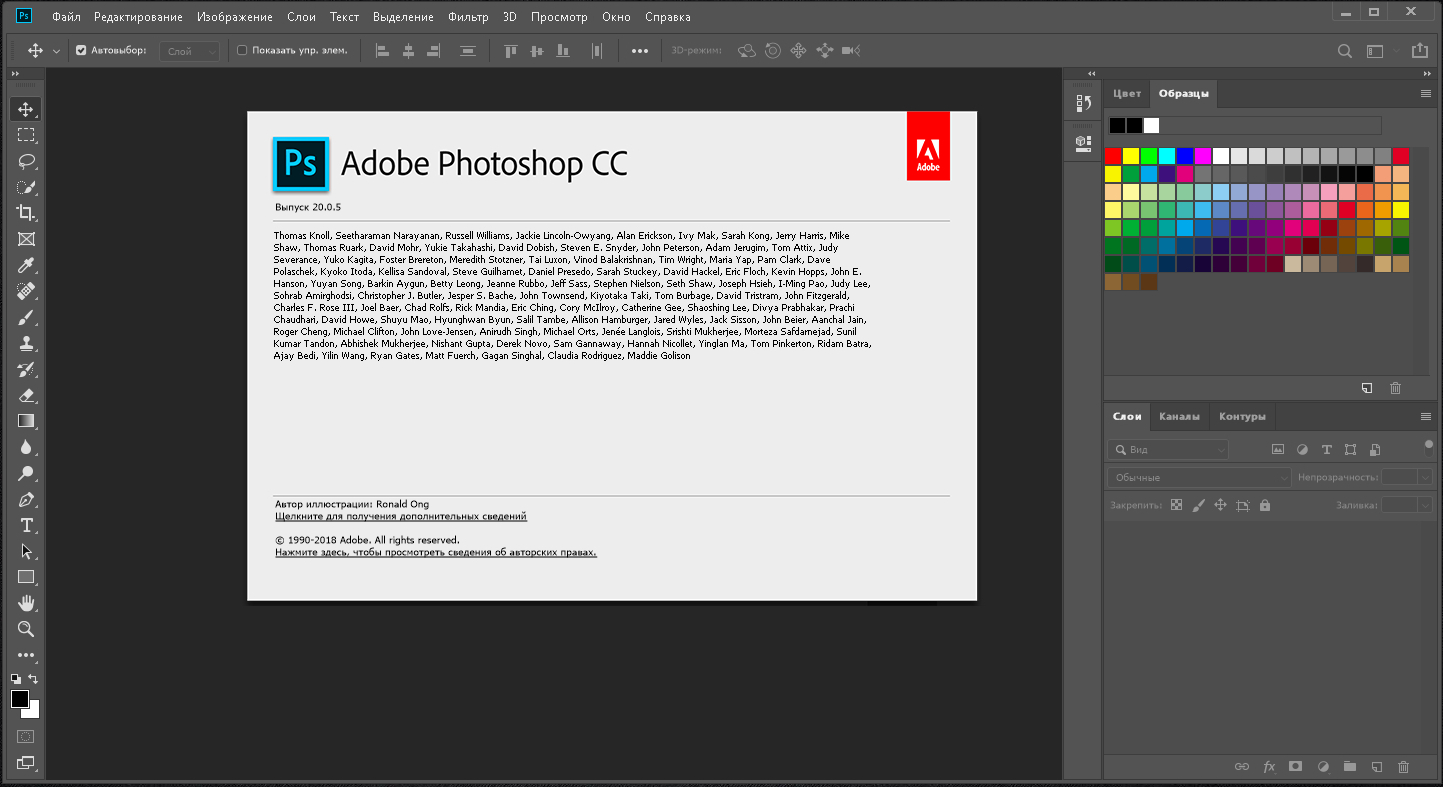Toggle lock all padlock icon
The image size is (1443, 787).
pyautogui.click(x=1265, y=505)
